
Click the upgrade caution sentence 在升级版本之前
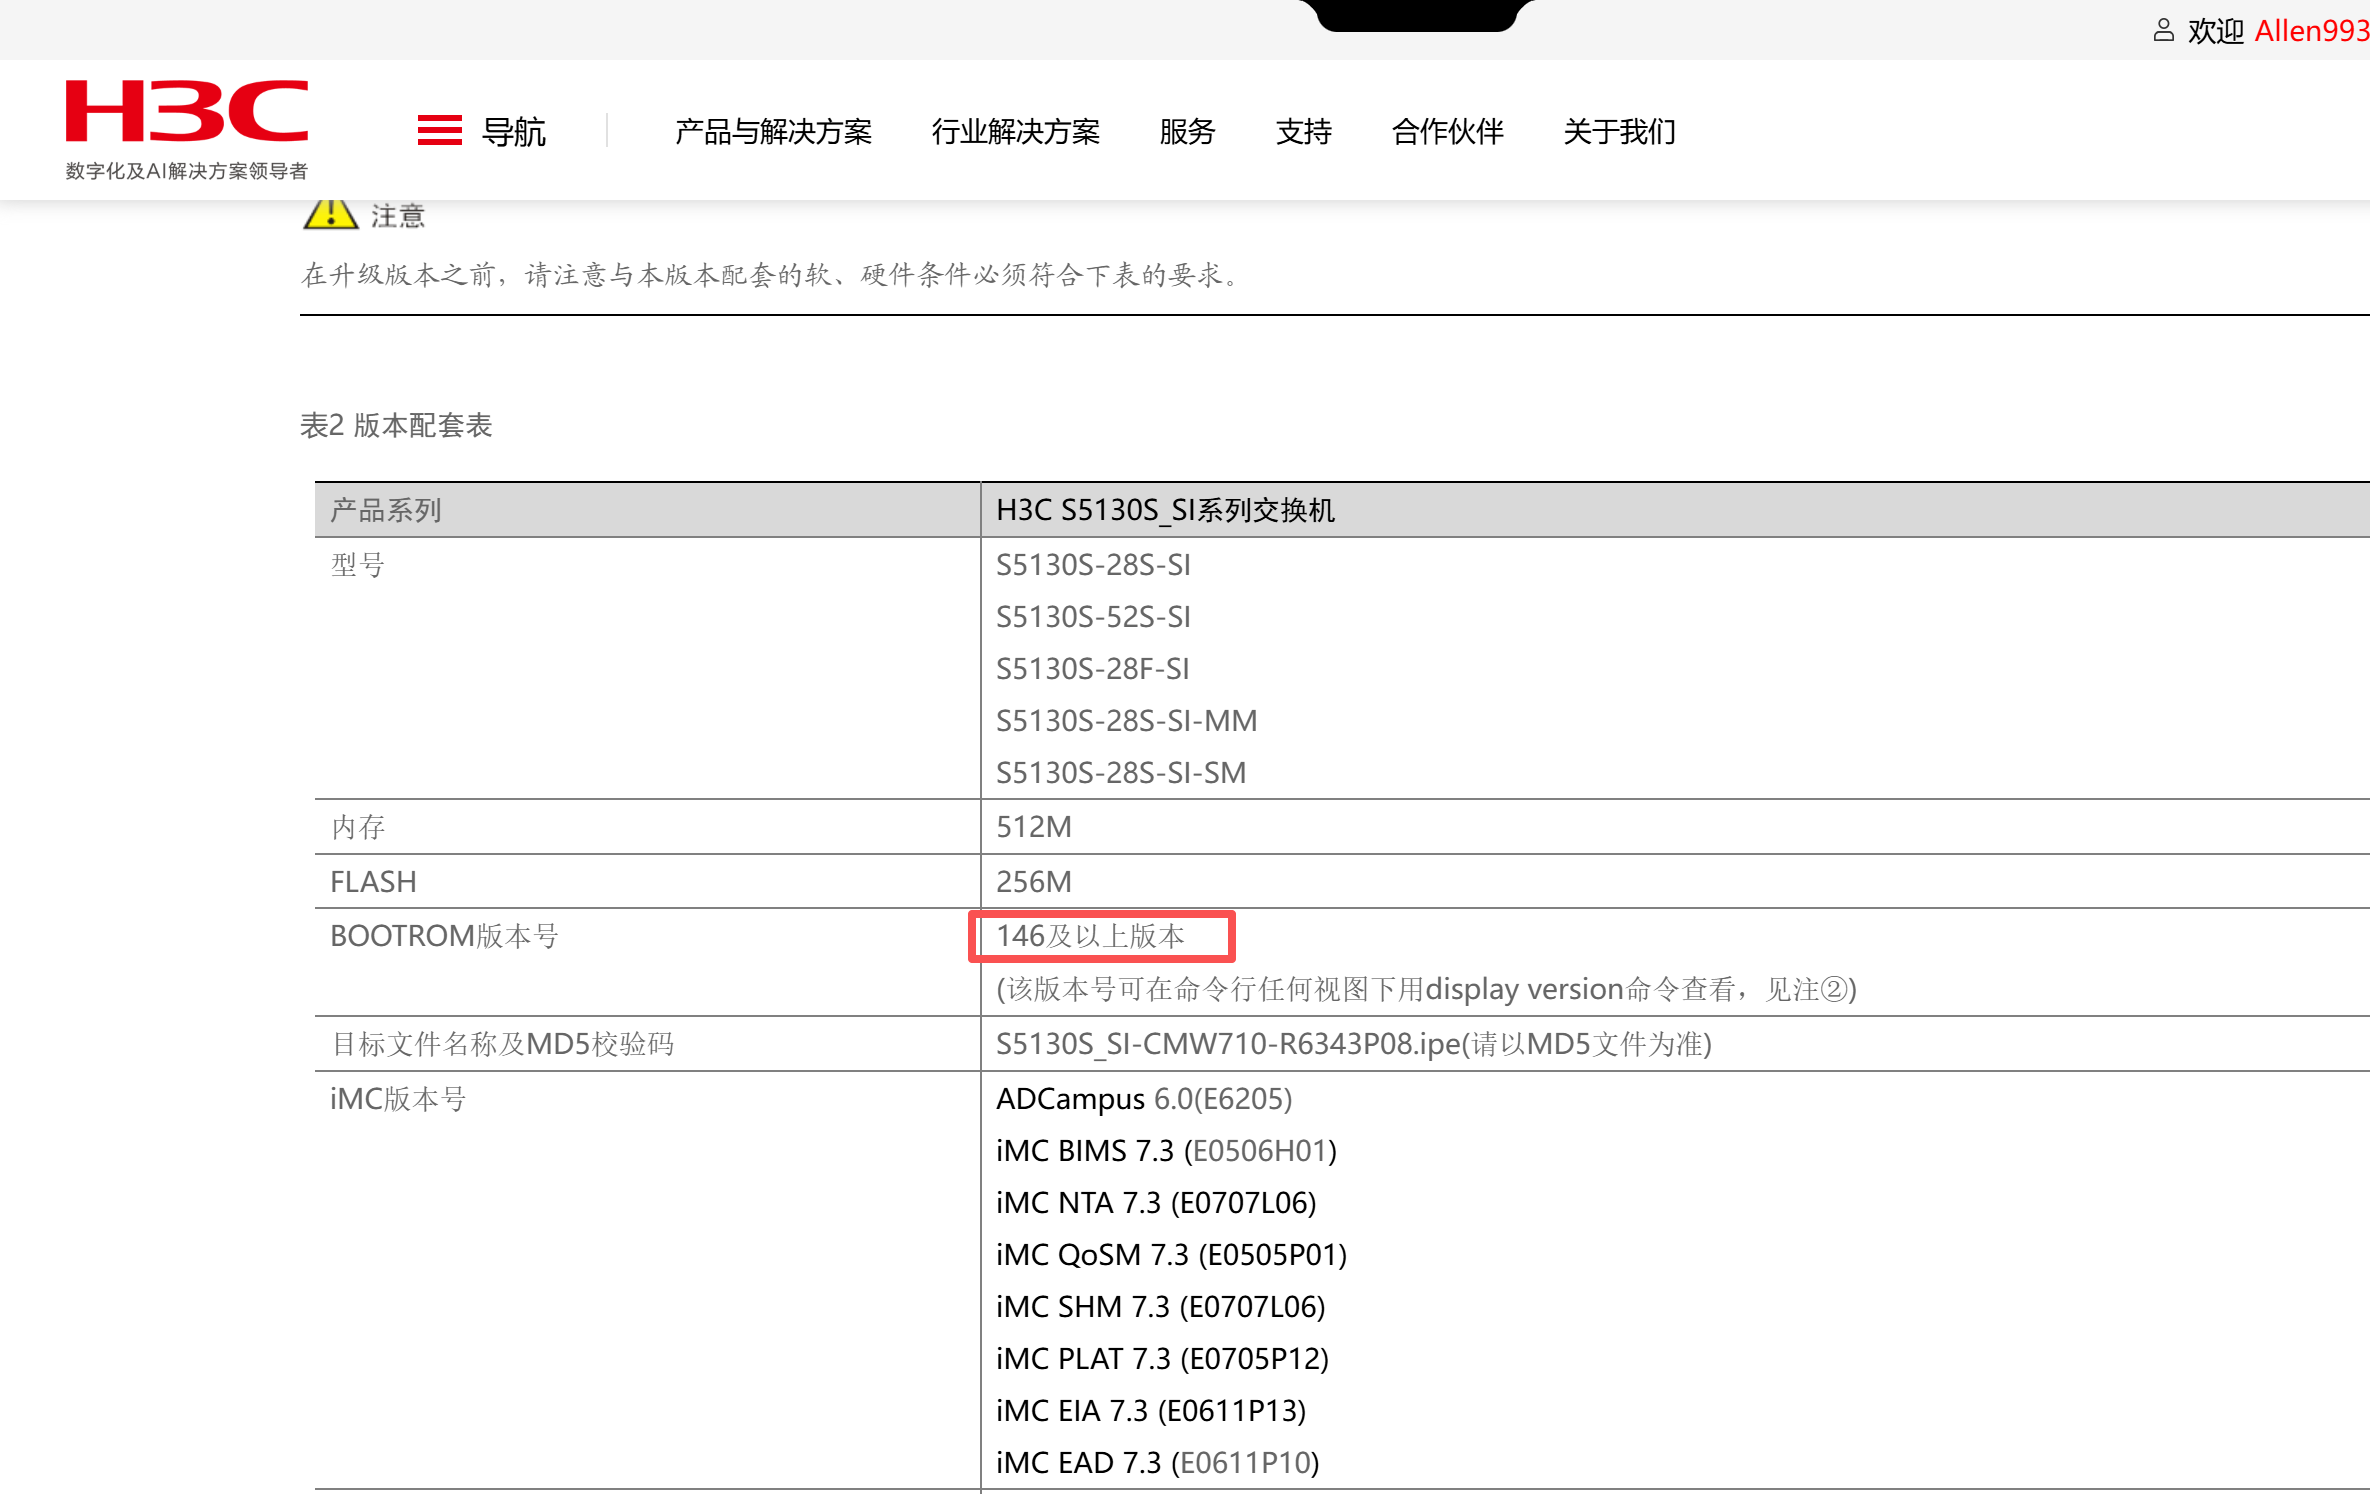773,274
